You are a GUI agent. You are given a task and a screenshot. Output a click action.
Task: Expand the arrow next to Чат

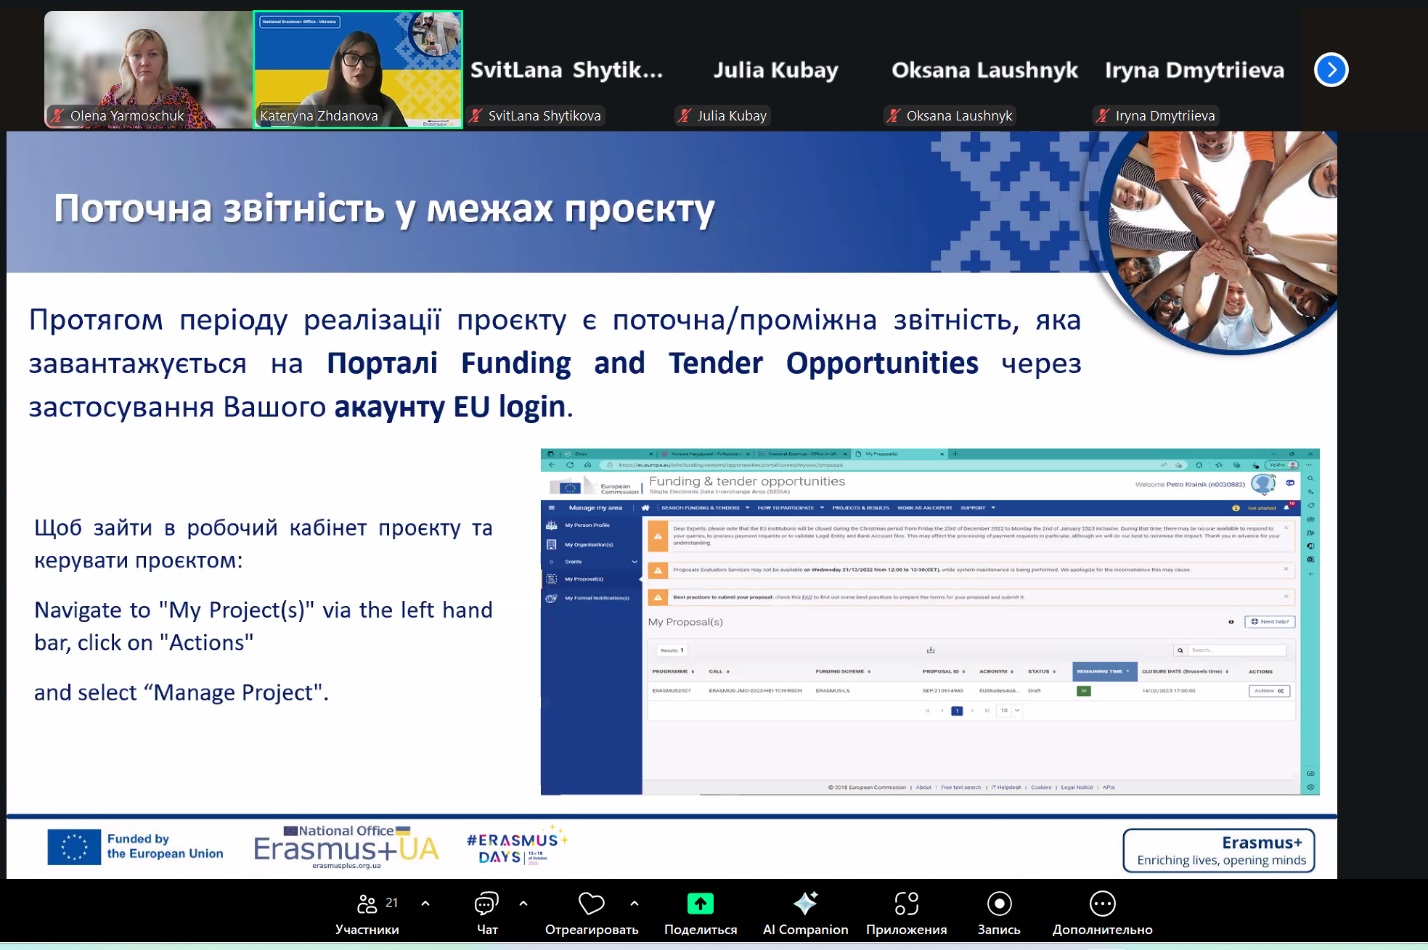click(523, 903)
